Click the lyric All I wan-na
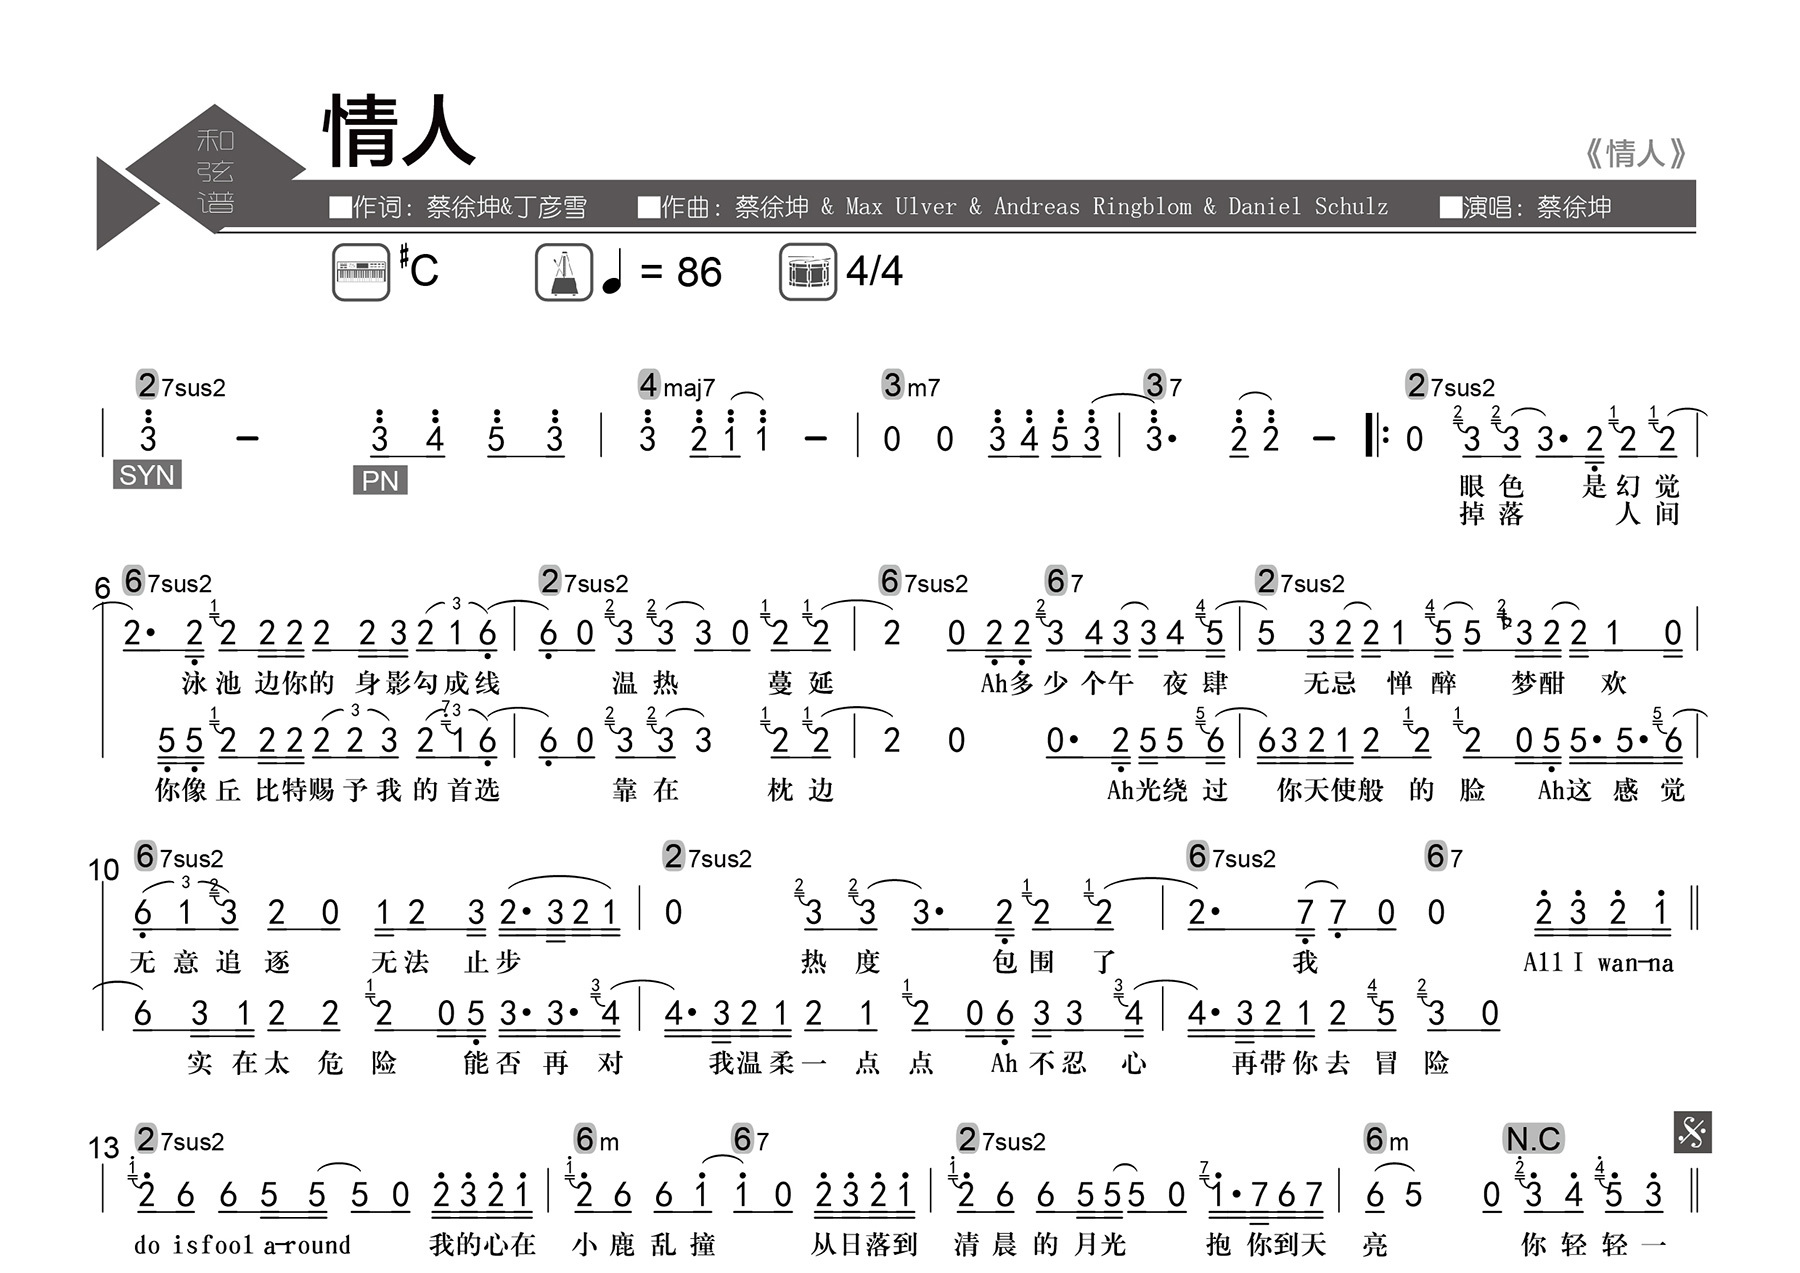The width and height of the screenshot is (1800, 1273). click(x=1598, y=963)
